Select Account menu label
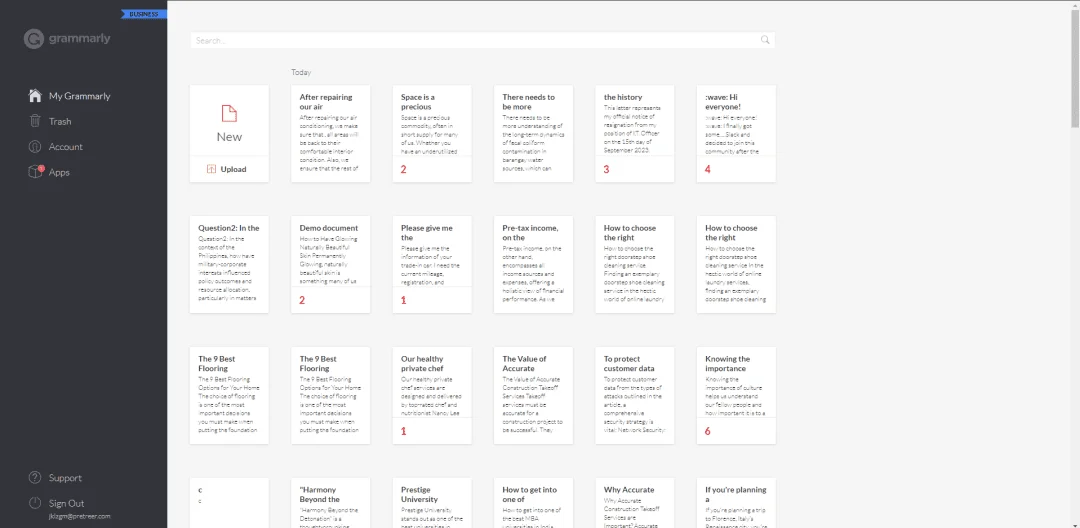This screenshot has width=1080, height=528. [65, 147]
